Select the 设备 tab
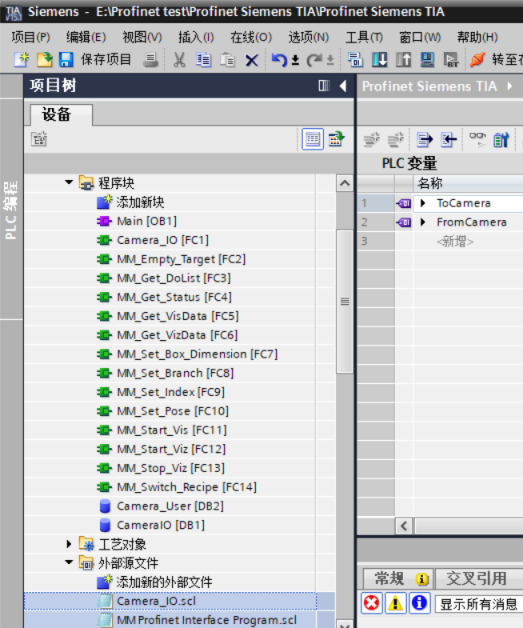Screen dimensions: 523x628 point(61,115)
